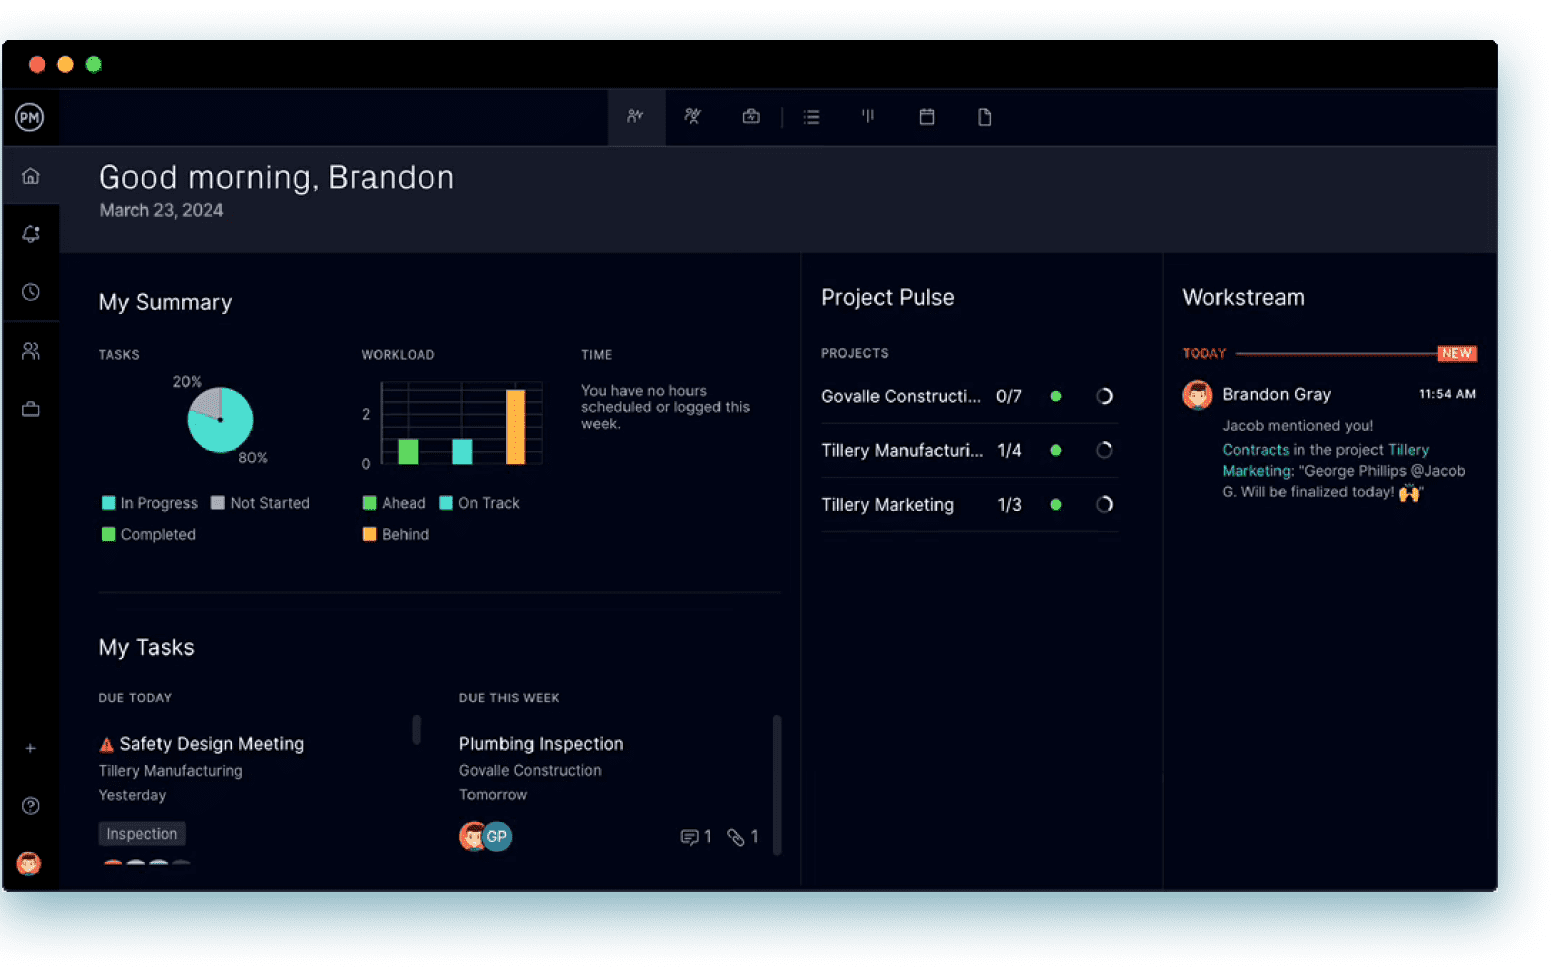
Task: Open notifications via the bell icon
Action: point(31,233)
